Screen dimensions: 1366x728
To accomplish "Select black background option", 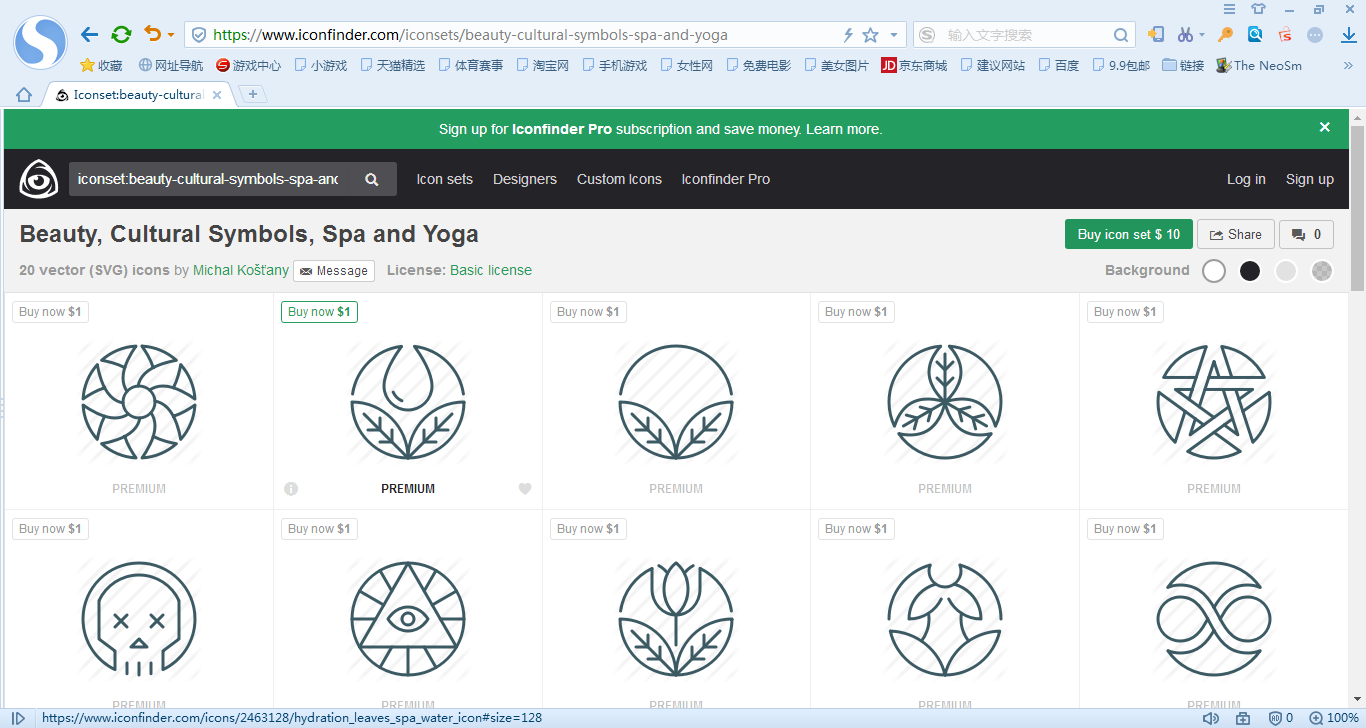I will [x=1250, y=270].
